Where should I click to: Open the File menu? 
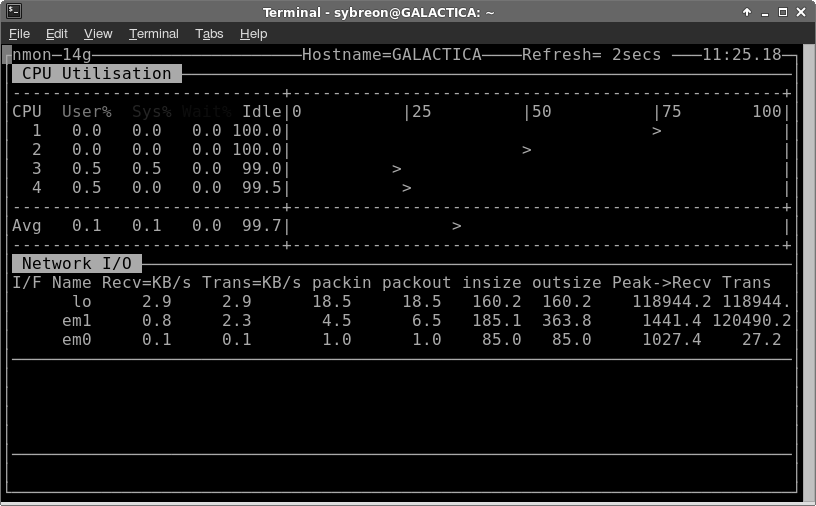coord(19,33)
